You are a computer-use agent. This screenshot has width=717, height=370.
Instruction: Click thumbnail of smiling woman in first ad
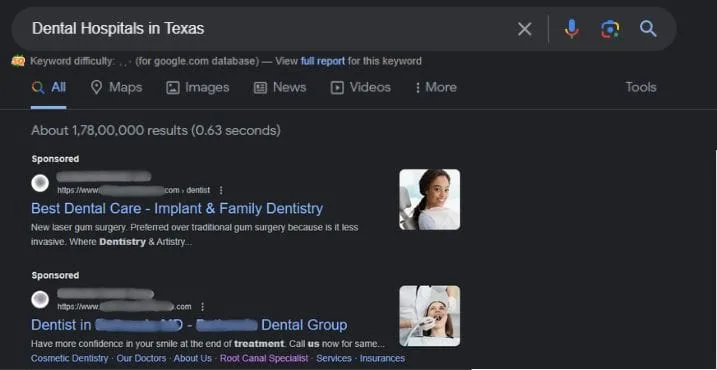point(430,199)
